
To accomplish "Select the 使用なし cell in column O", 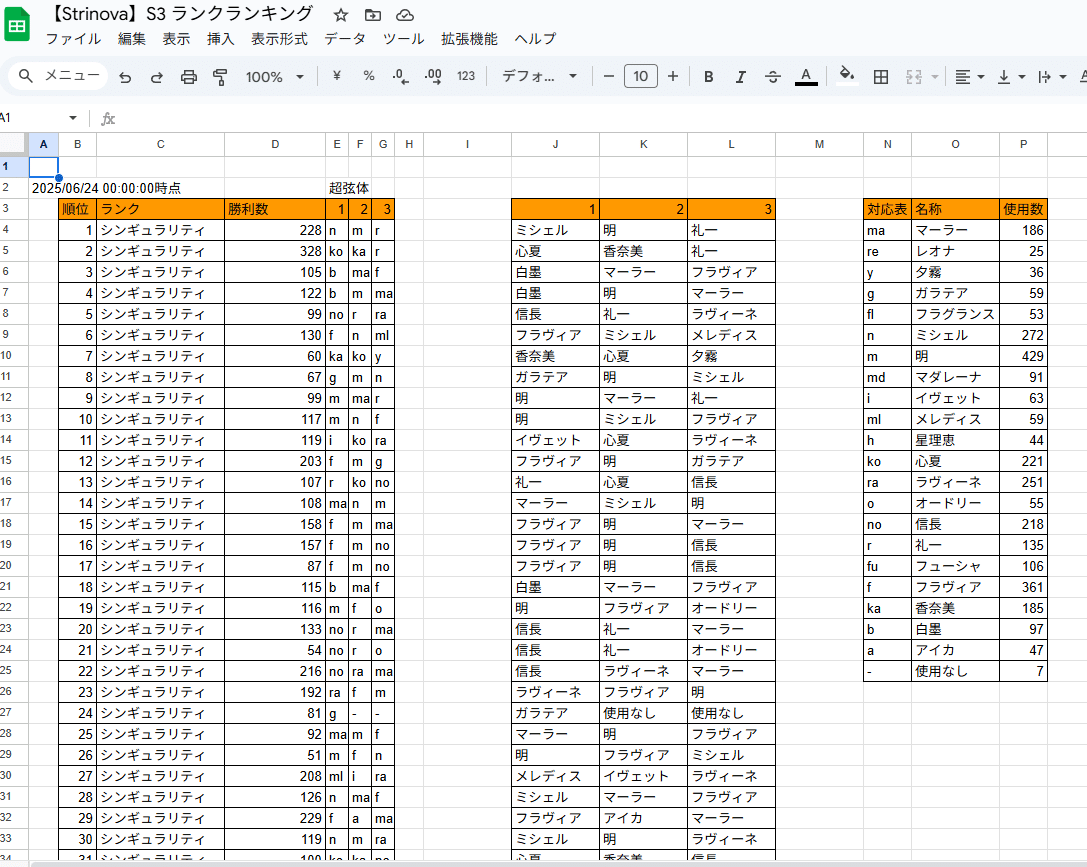I will [955, 671].
